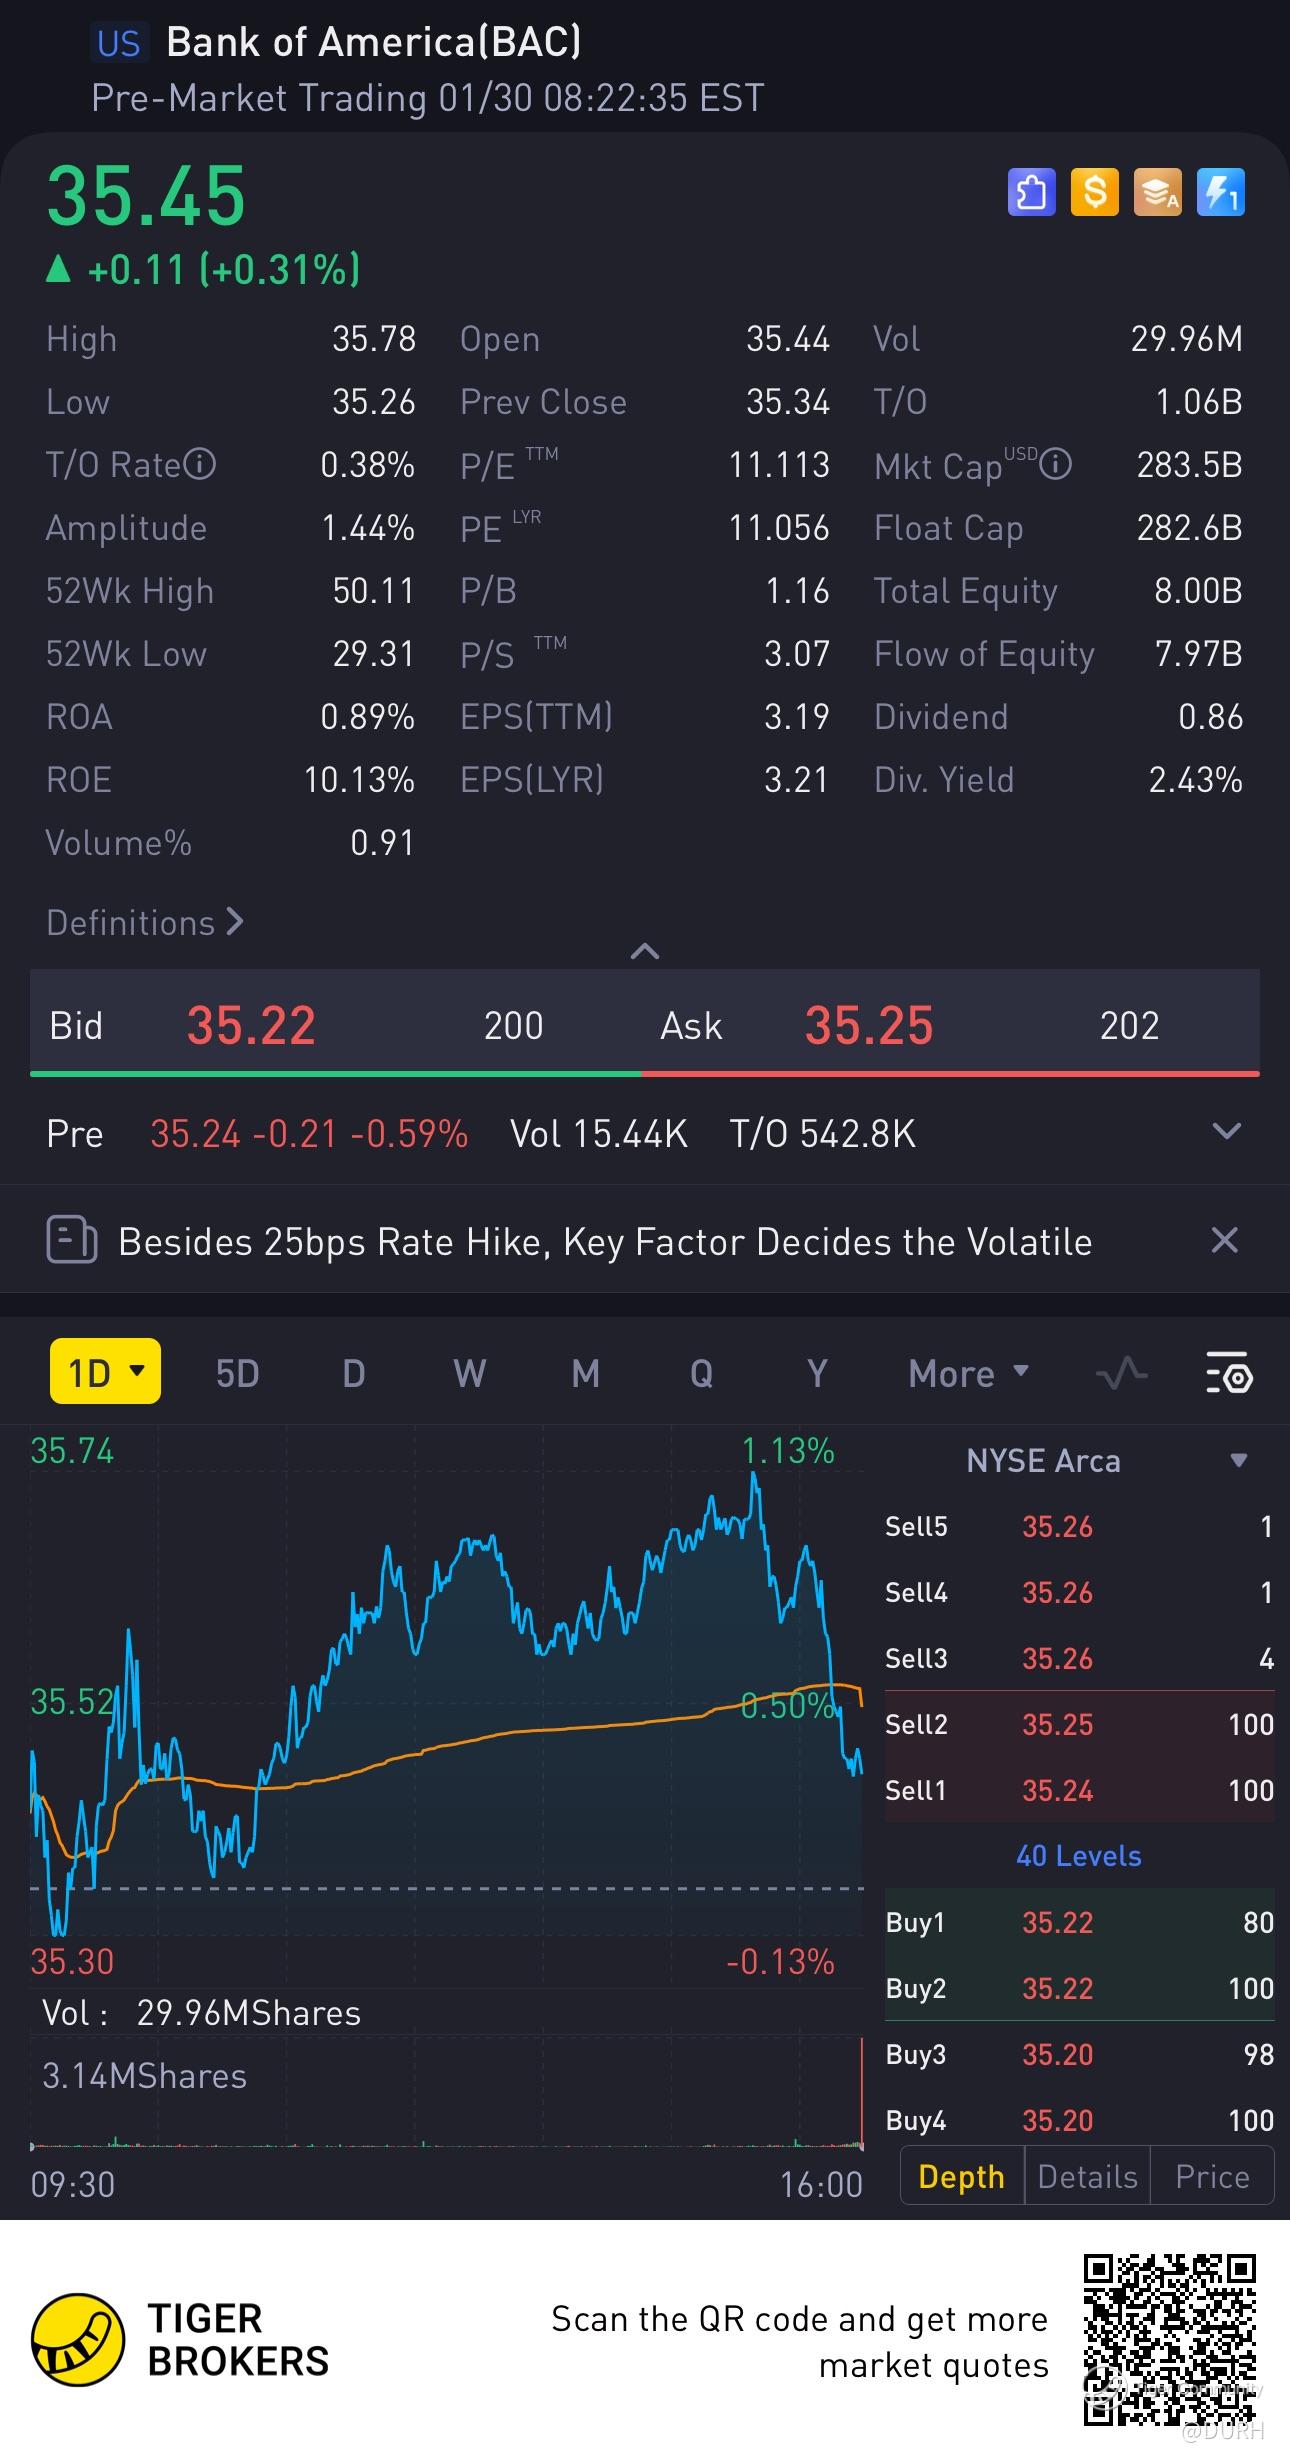
Task: Open the 40 Levels order book
Action: 1079,1856
